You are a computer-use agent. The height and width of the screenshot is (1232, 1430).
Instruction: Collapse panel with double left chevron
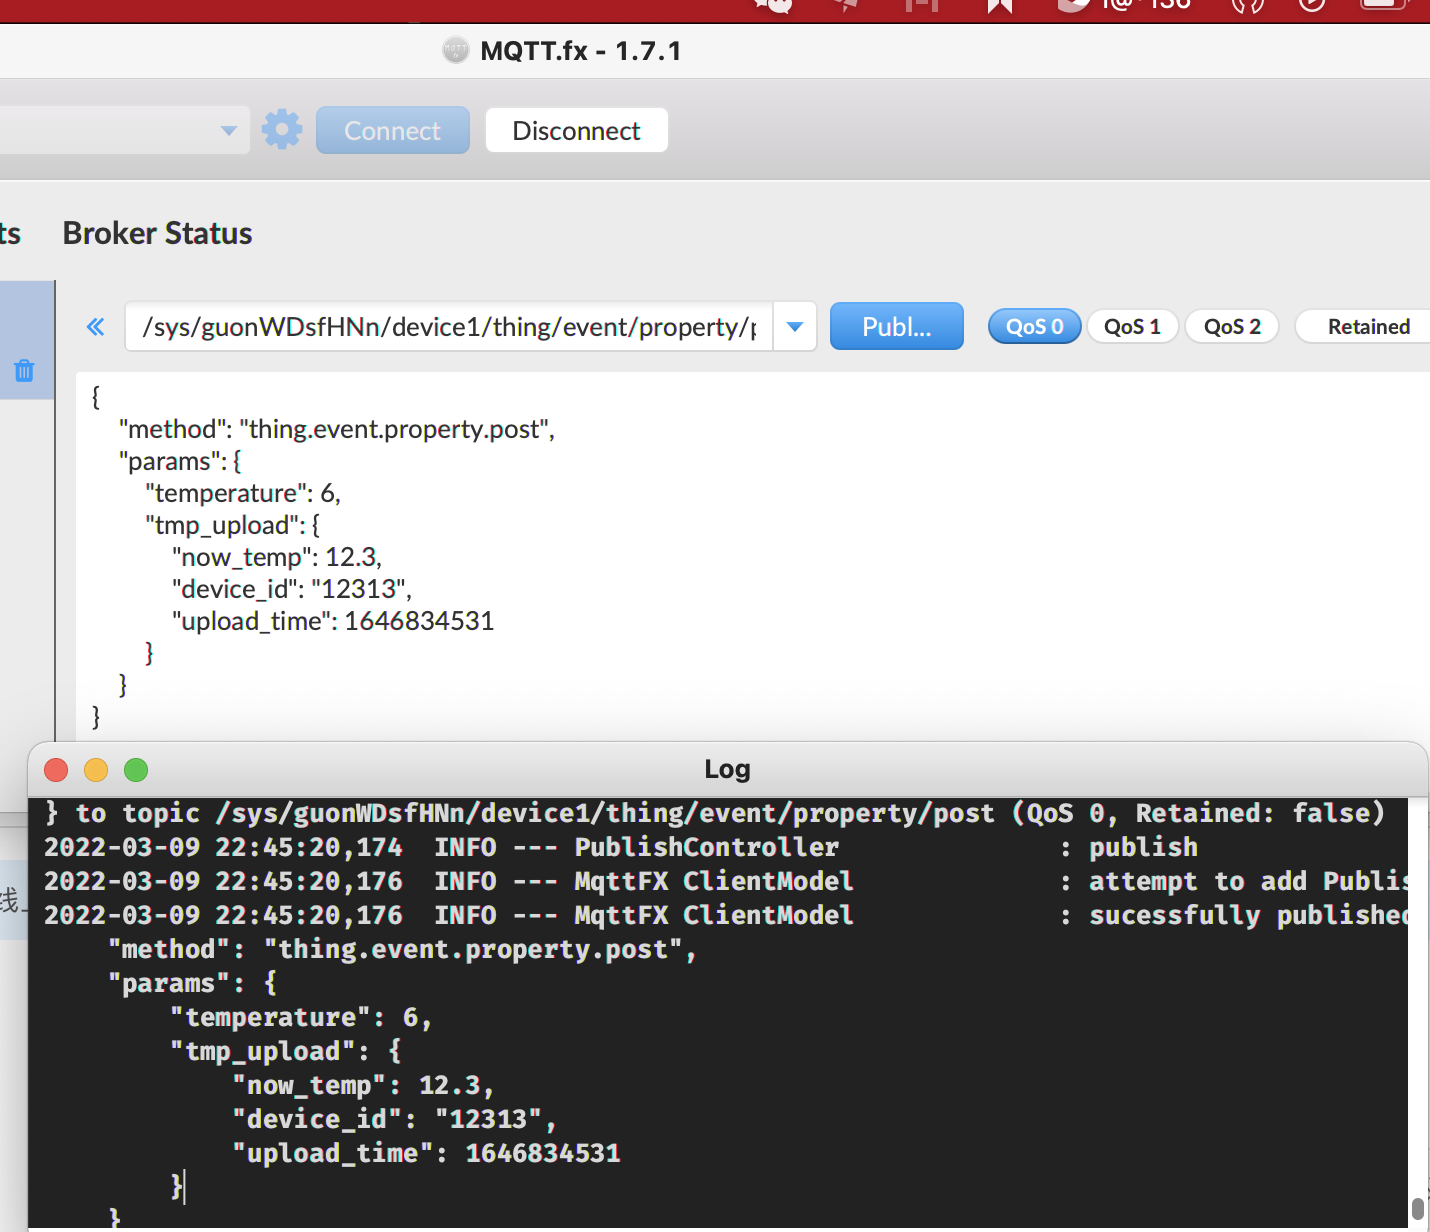[96, 327]
